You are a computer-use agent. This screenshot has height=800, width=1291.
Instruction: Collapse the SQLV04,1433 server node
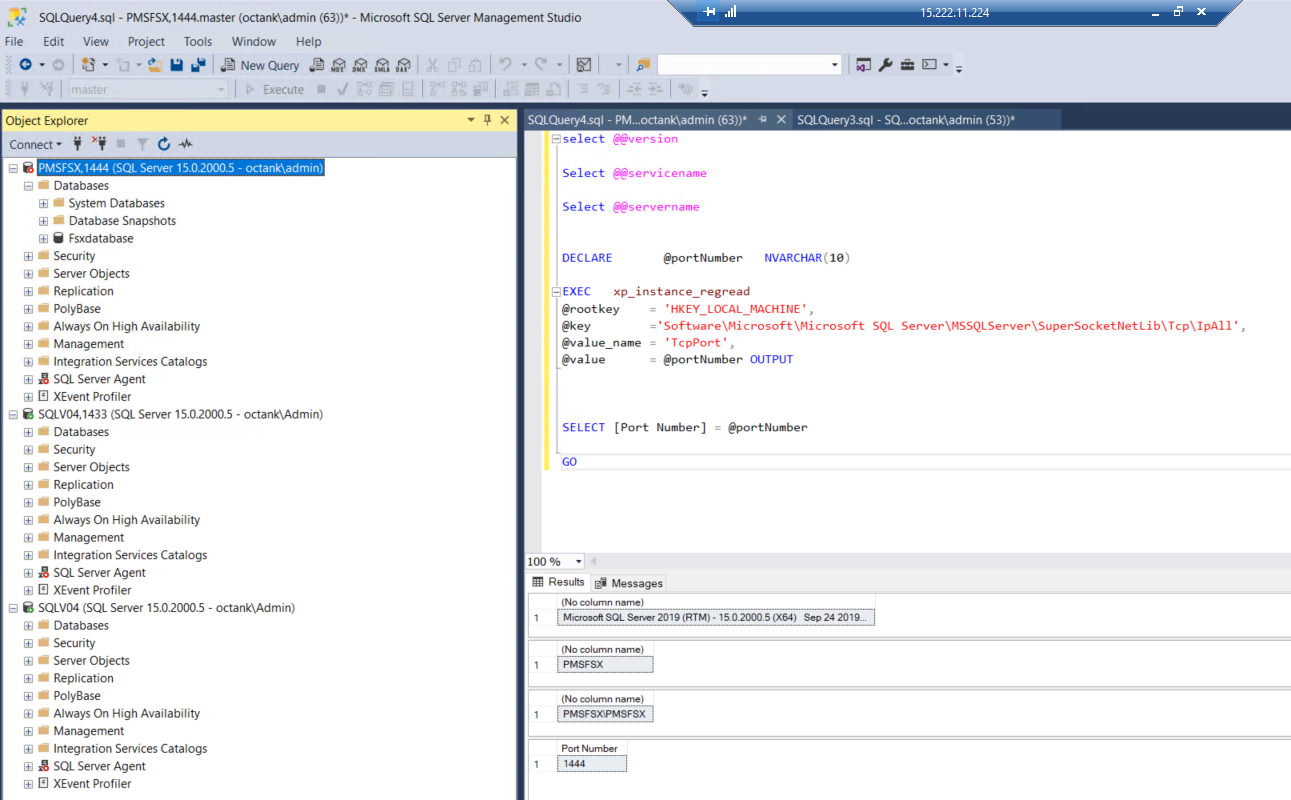tap(13, 413)
